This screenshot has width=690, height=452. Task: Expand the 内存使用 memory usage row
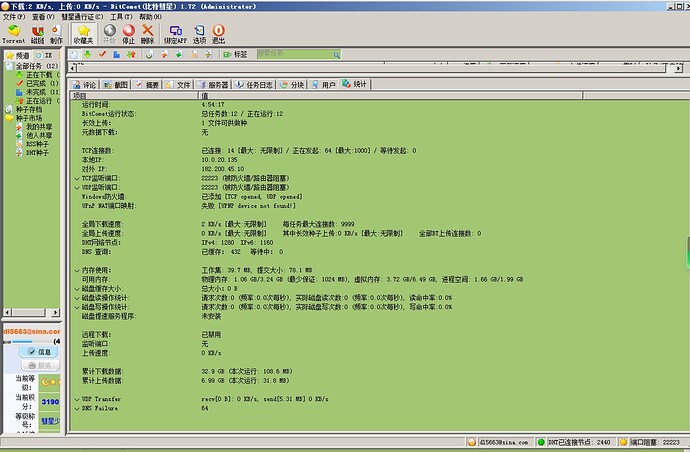click(x=76, y=270)
